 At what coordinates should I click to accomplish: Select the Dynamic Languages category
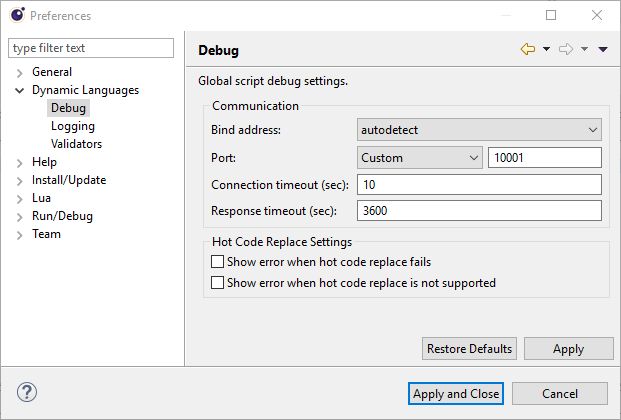tap(86, 90)
